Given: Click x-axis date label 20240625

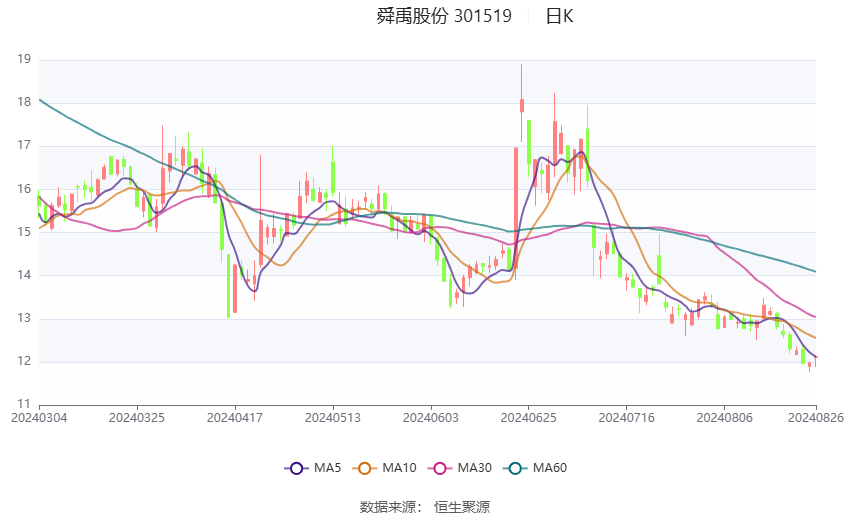Looking at the screenshot, I should coord(528,418).
